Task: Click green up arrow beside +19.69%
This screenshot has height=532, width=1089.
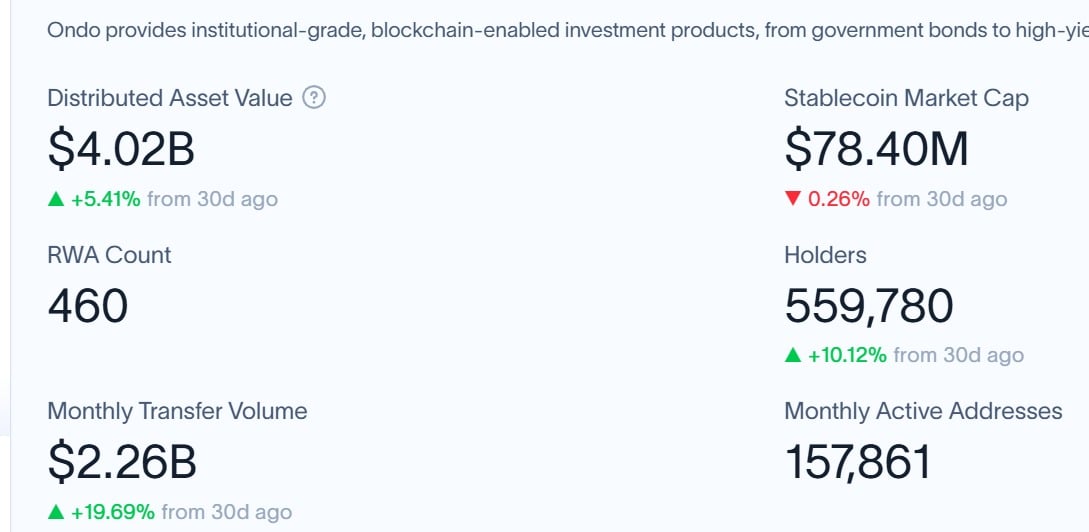Action: [x=56, y=513]
